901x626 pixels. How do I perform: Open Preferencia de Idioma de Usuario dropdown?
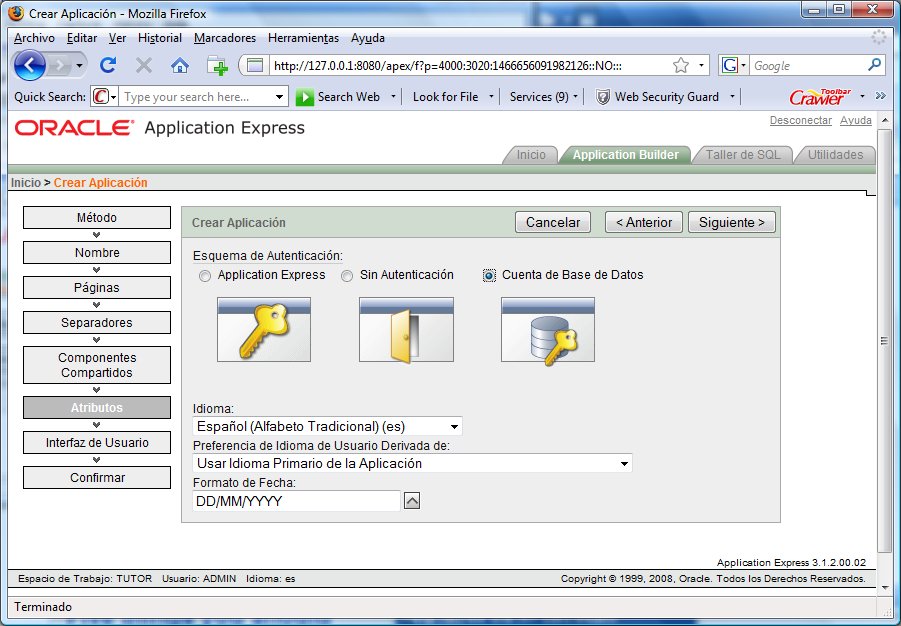[x=412, y=463]
